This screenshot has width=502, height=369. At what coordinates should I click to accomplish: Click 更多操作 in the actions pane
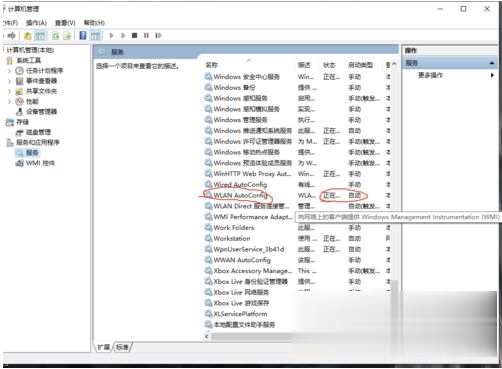coord(430,75)
